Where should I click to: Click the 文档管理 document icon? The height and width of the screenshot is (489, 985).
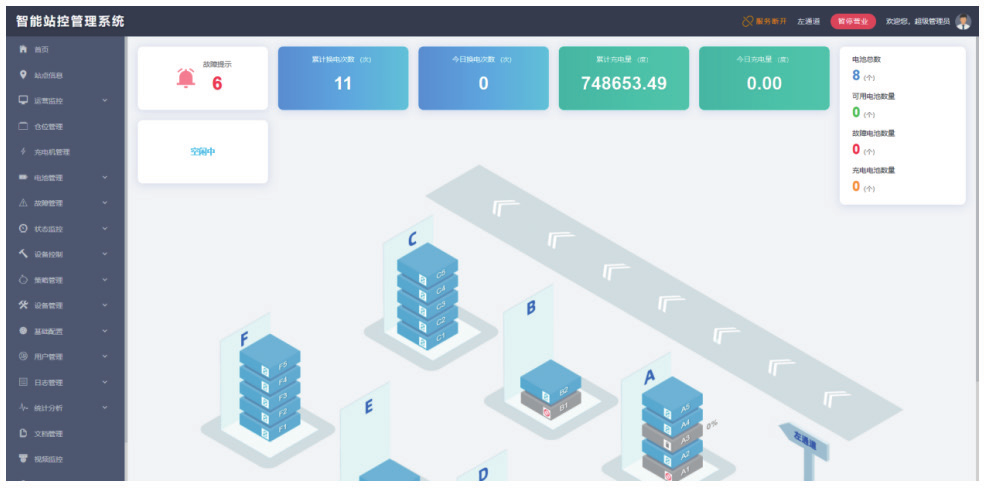pos(23,433)
